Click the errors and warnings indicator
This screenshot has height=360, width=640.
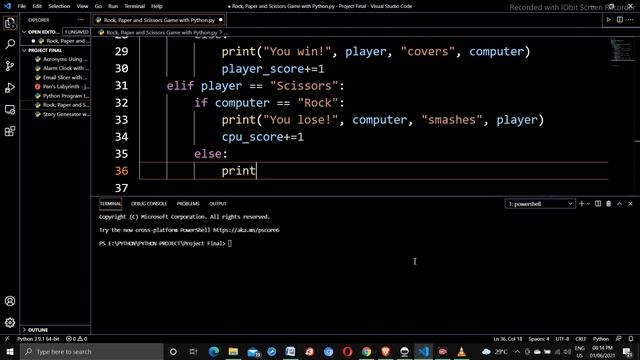(77, 339)
